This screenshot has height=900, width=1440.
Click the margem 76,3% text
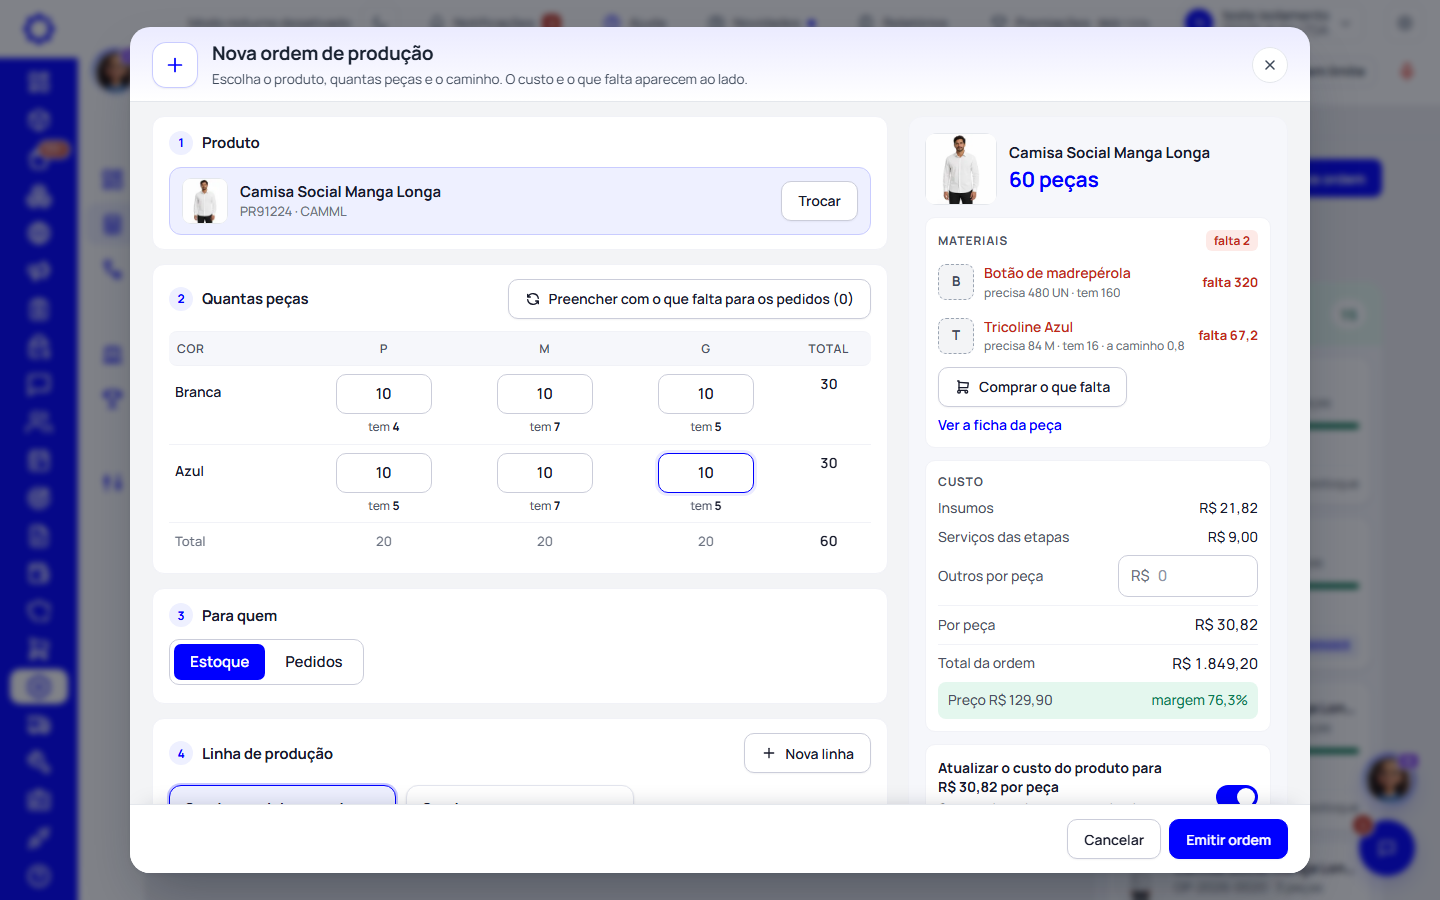pos(1199,700)
